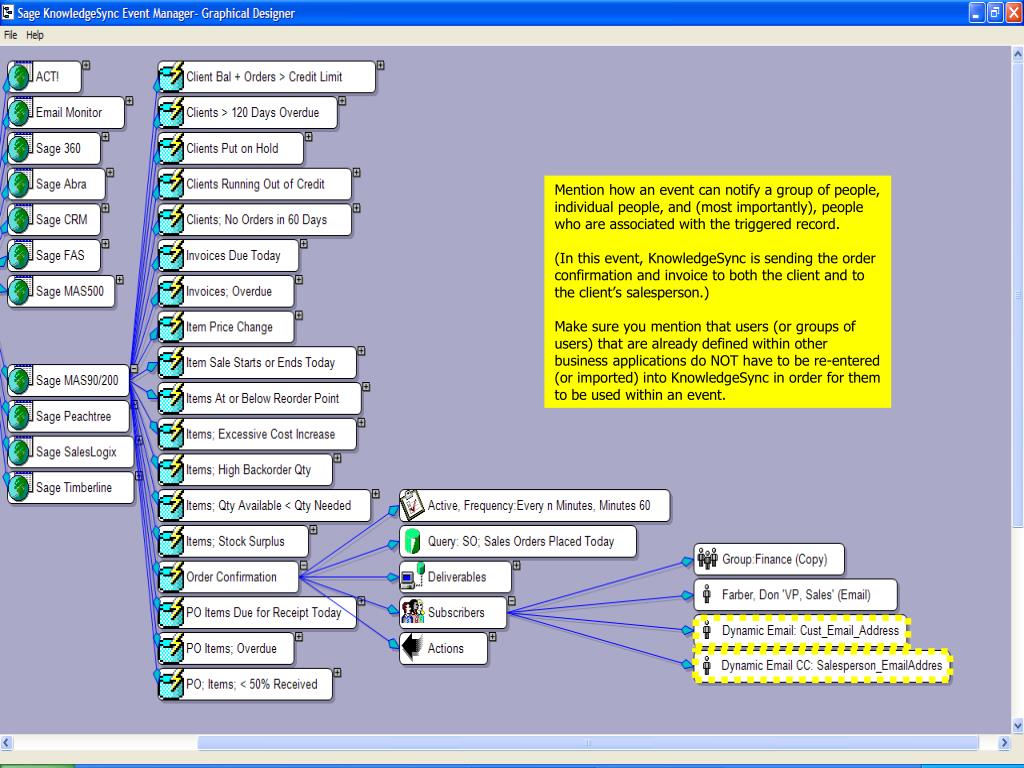The height and width of the screenshot is (768, 1024).
Task: Select Item Sale Starts or Ends Today
Action: pyautogui.click(x=257, y=363)
